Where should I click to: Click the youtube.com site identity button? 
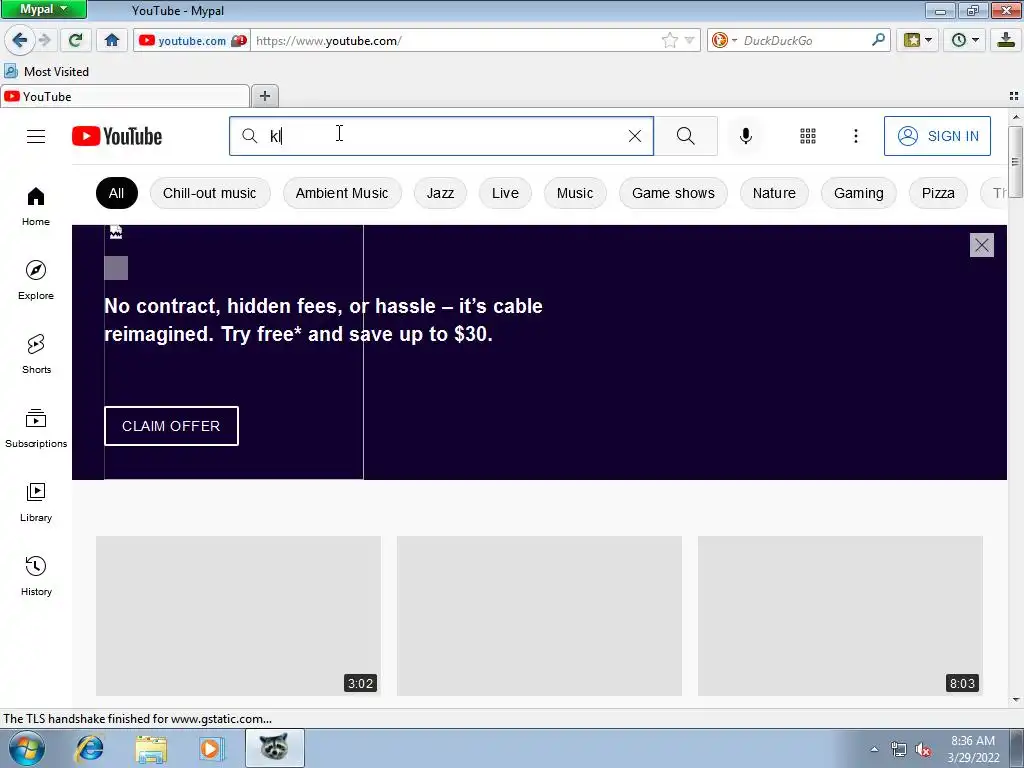click(x=192, y=40)
